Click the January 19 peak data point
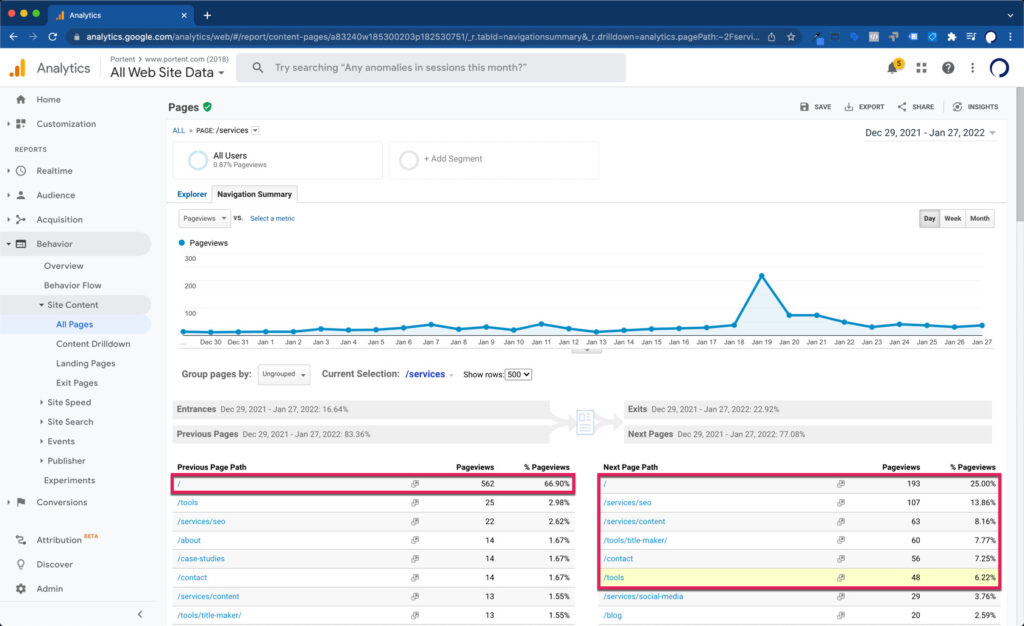Screen dimensions: 1024x626 click(x=762, y=275)
